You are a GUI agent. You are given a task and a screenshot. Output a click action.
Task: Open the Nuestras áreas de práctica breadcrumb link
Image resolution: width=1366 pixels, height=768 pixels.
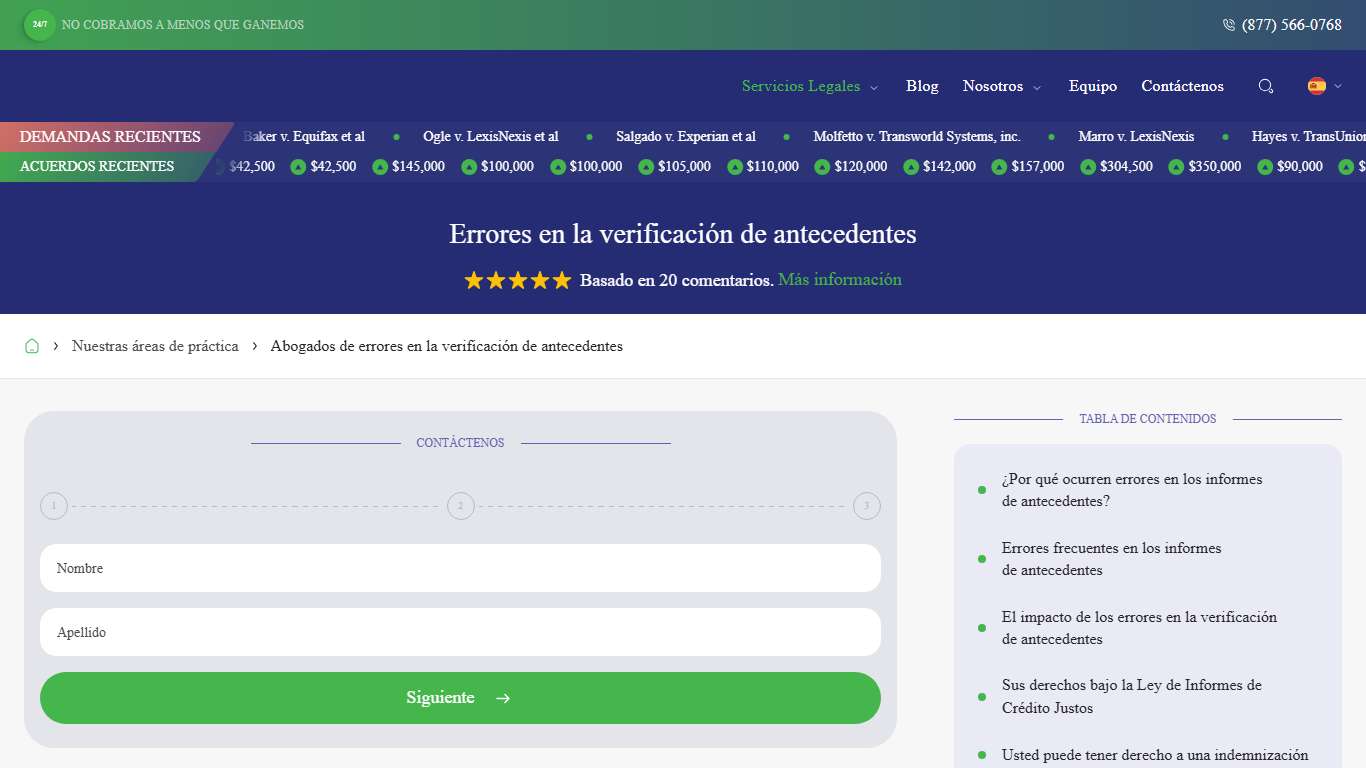click(155, 345)
